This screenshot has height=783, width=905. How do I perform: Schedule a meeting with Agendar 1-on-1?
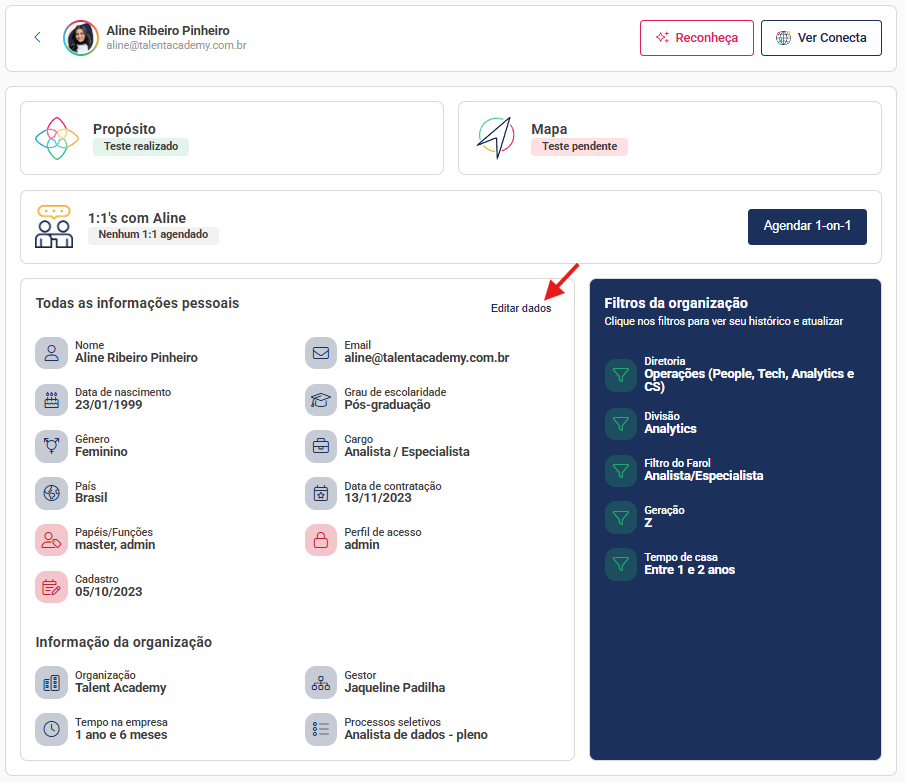[806, 226]
